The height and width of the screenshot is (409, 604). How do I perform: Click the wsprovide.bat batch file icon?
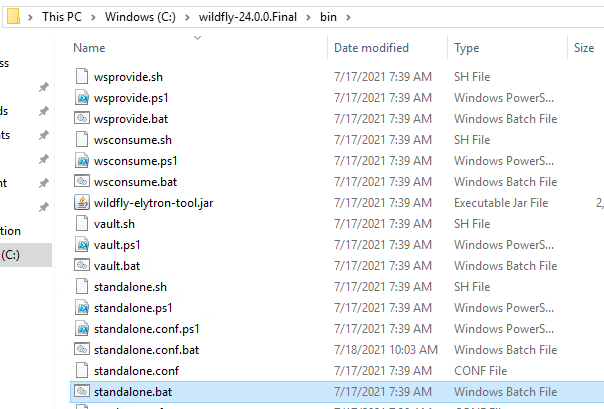click(82, 118)
